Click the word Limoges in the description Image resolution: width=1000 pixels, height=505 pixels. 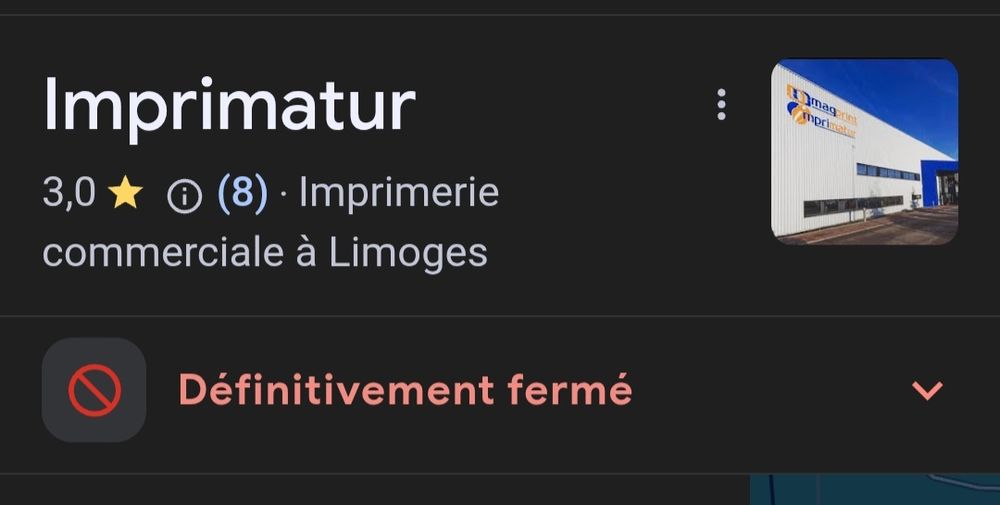tap(408, 253)
